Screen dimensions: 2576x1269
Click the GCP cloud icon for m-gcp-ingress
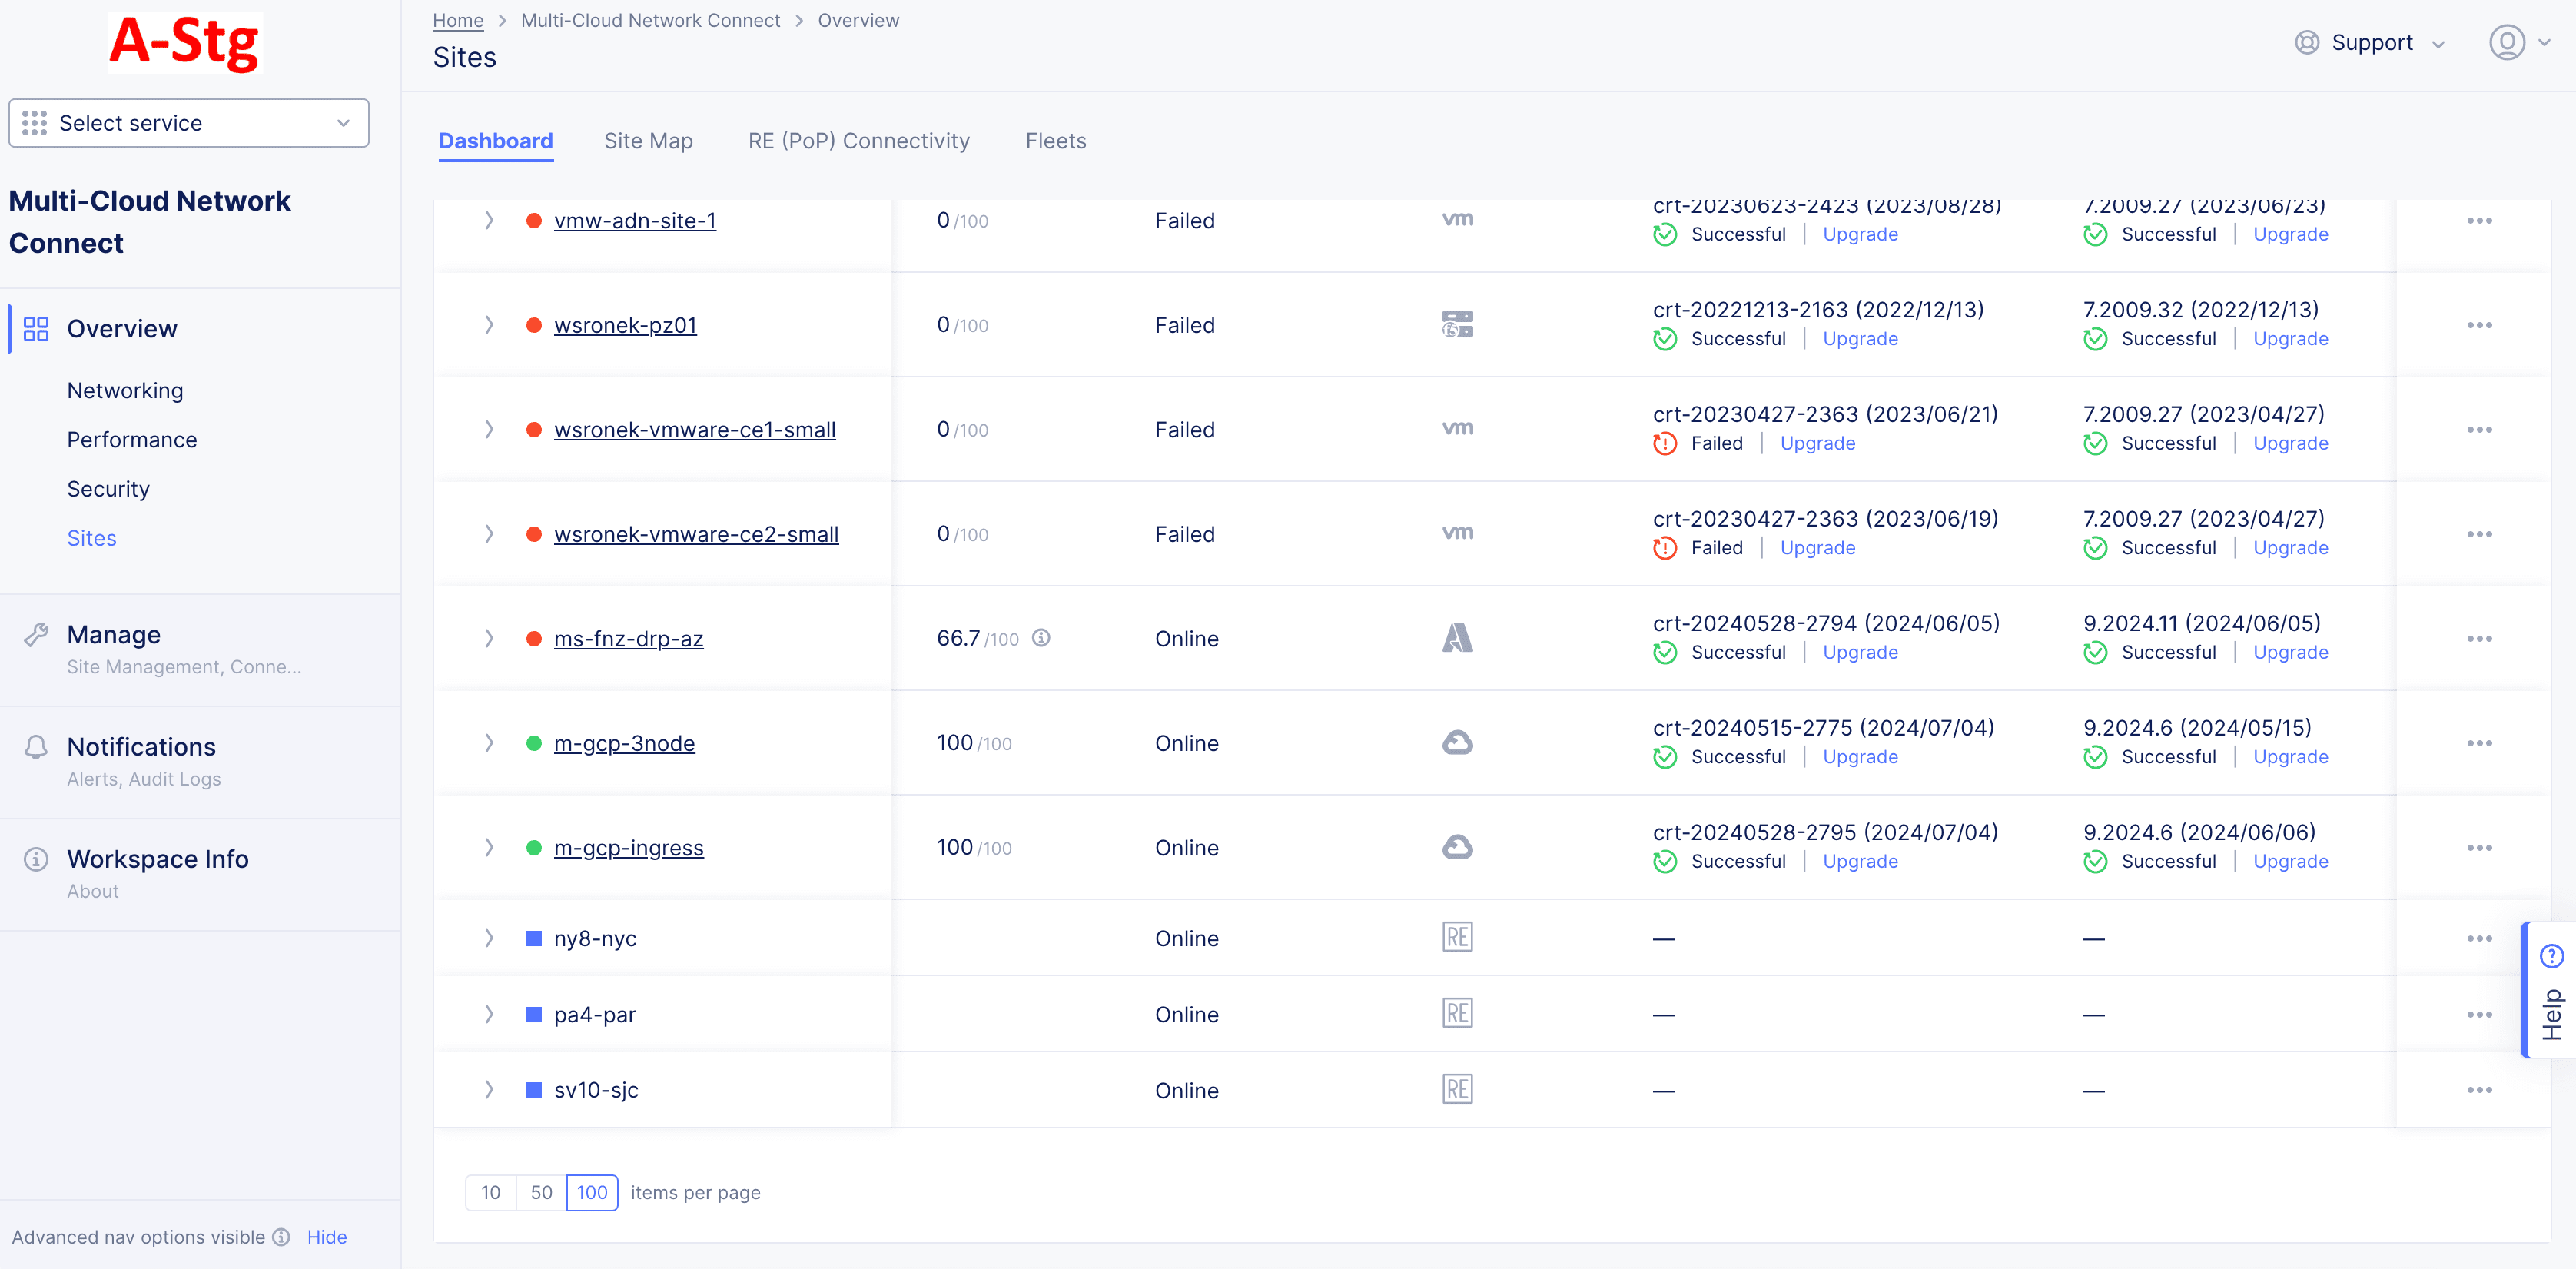(1457, 847)
